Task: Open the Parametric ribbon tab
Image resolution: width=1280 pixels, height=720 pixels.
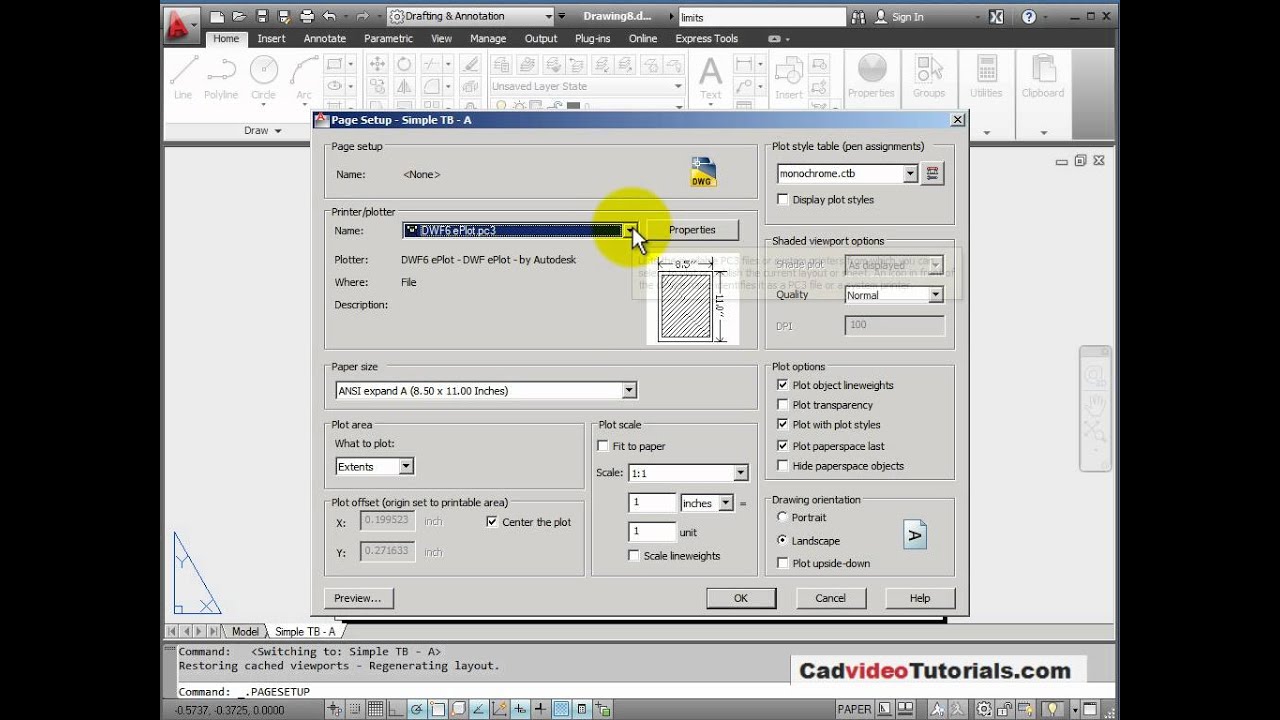Action: click(388, 38)
